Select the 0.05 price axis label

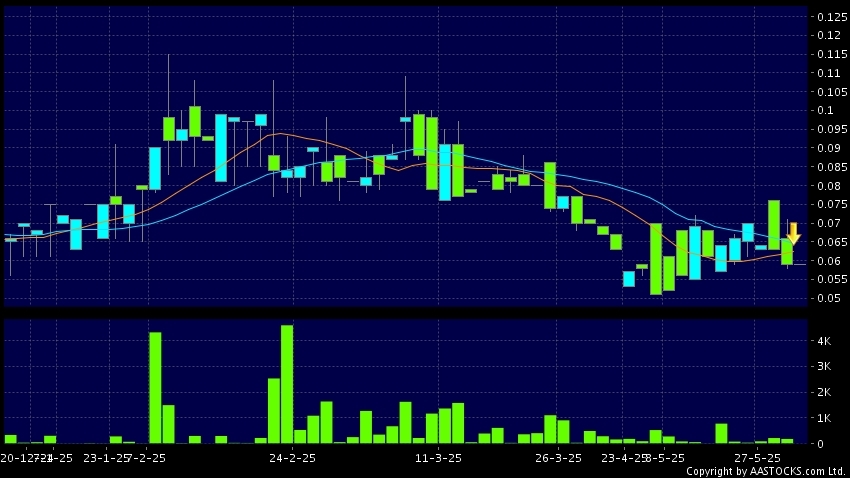tap(829, 298)
